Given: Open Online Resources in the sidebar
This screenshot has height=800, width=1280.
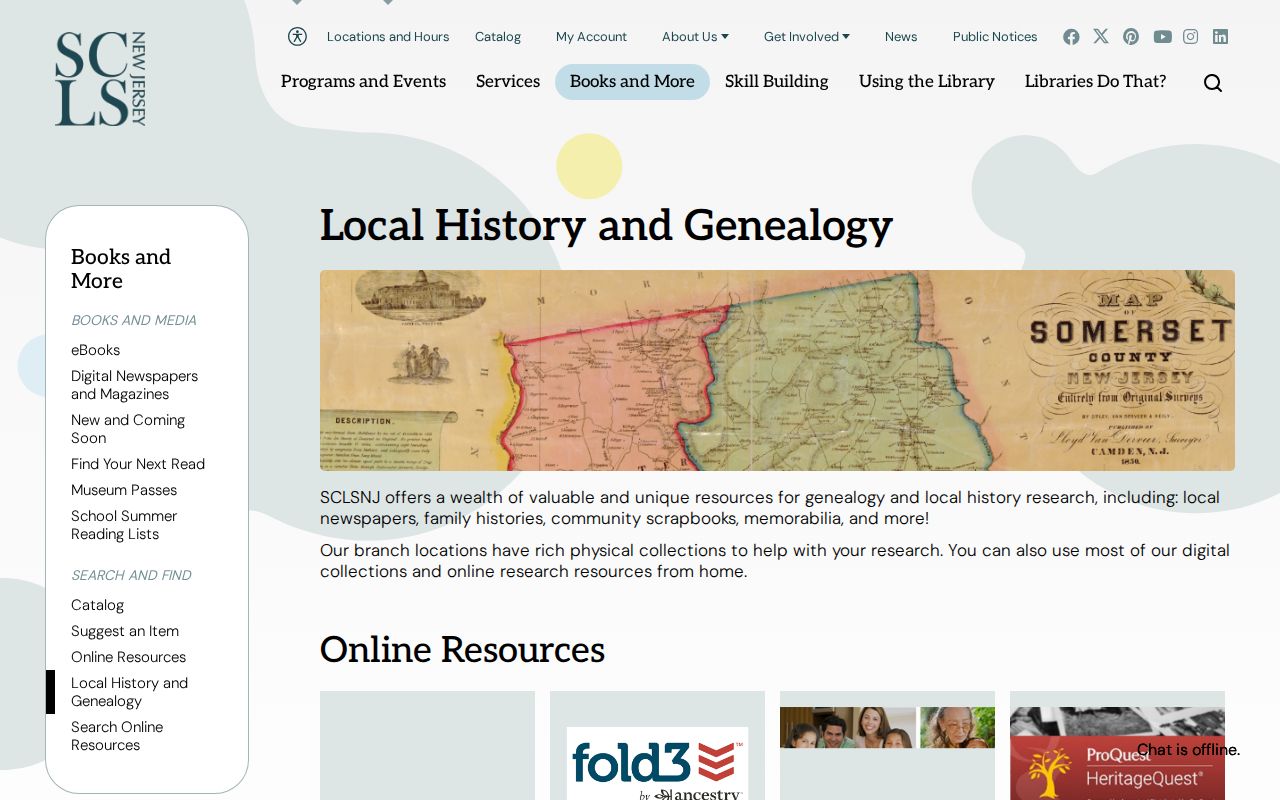Looking at the screenshot, I should click(129, 657).
